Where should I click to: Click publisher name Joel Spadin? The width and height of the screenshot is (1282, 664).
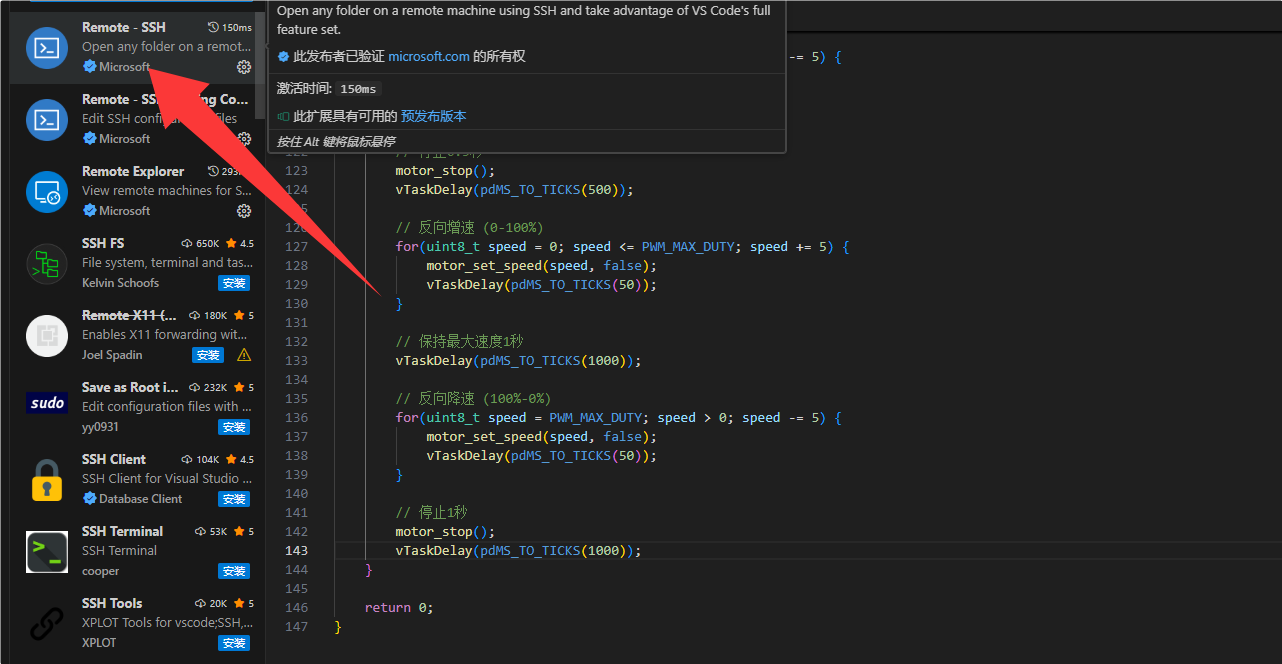[x=112, y=355]
